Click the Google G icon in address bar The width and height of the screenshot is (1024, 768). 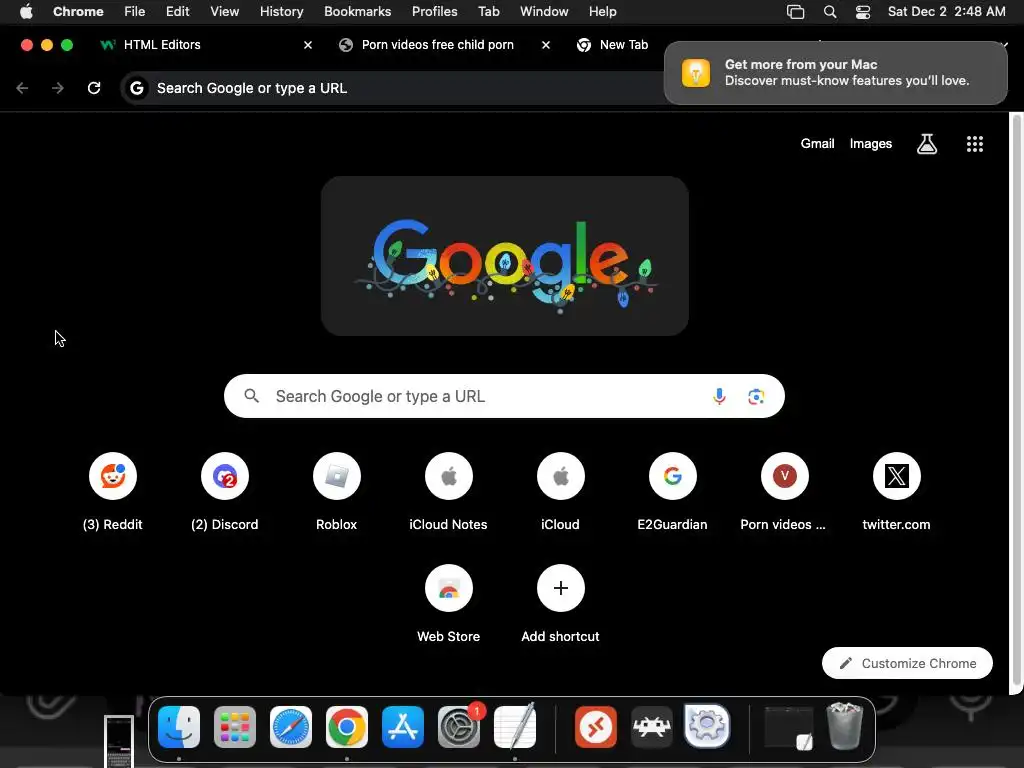click(x=136, y=88)
